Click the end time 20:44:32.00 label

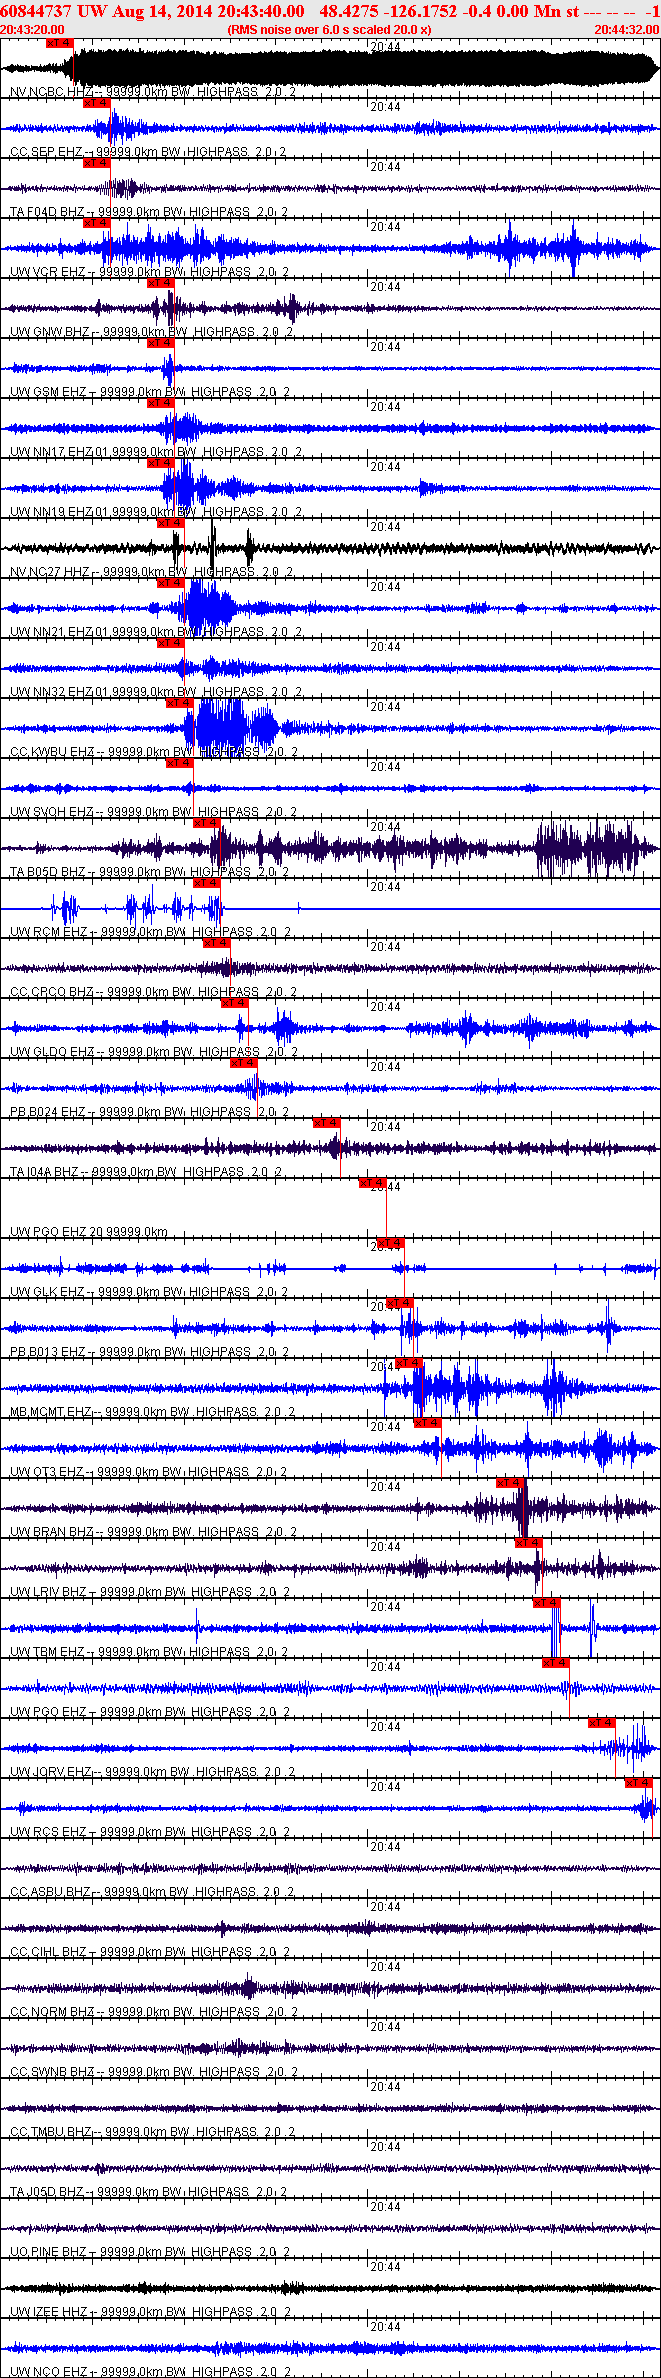coord(626,30)
